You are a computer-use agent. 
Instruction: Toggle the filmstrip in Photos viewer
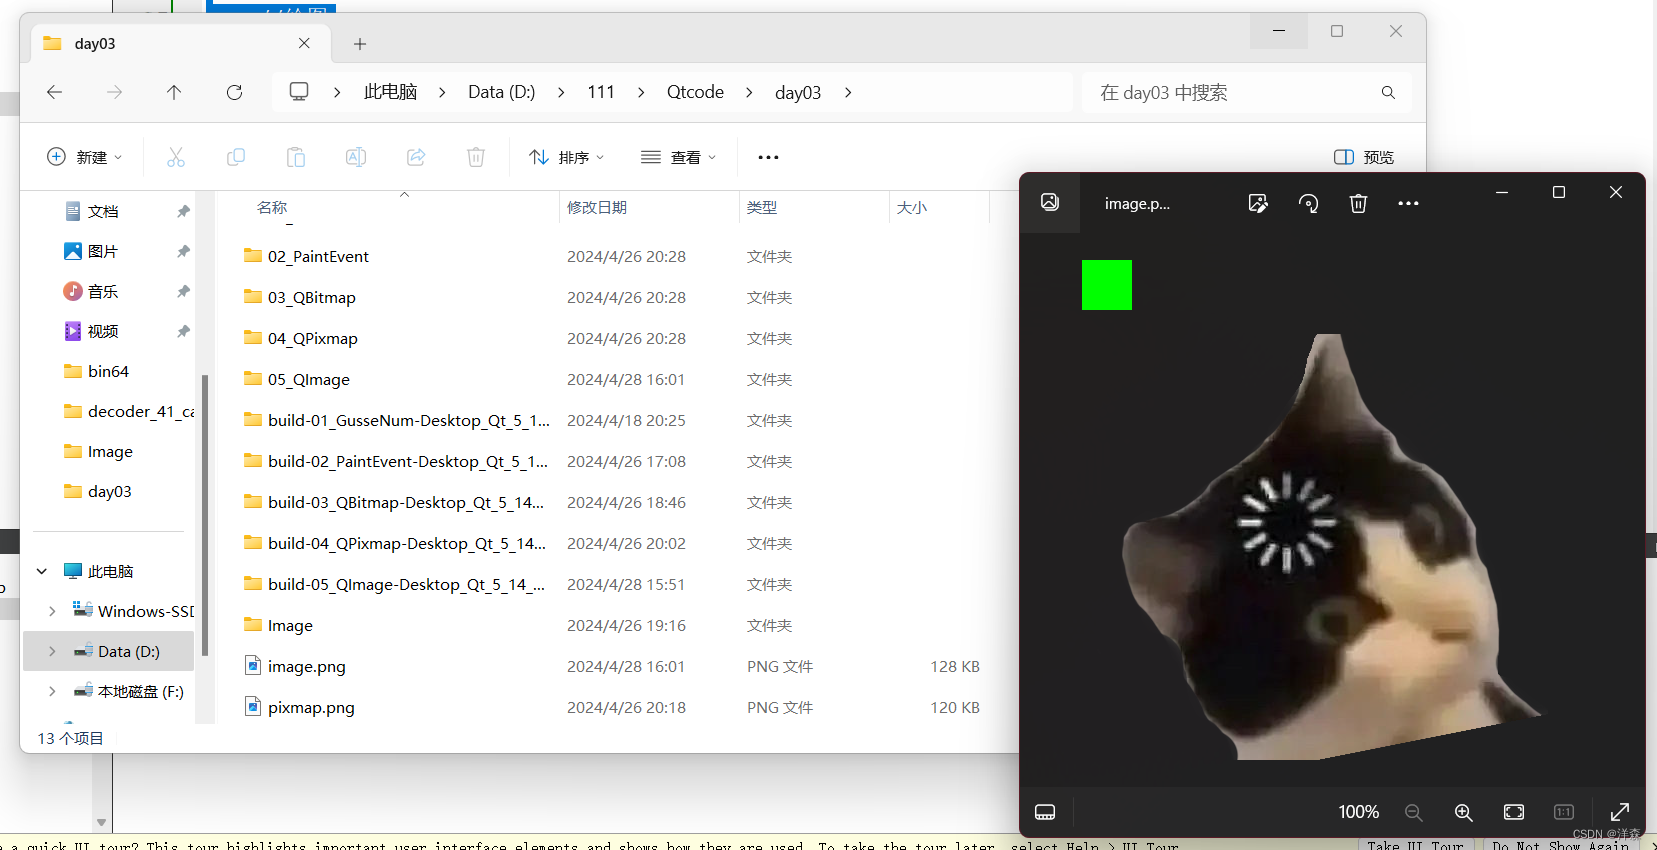1045,812
